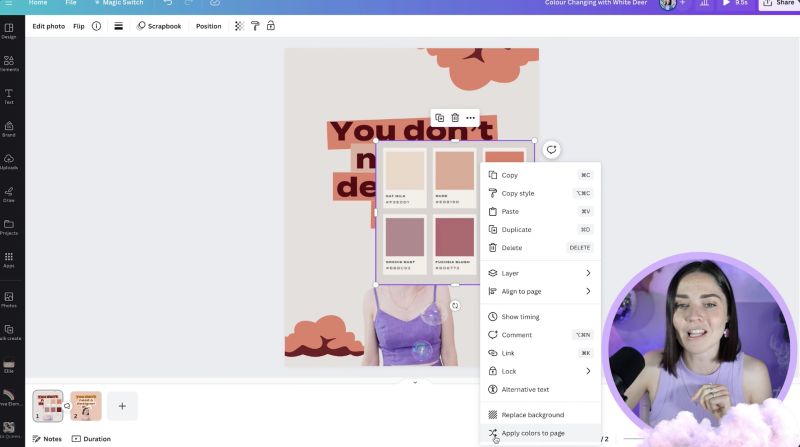Open the Uploads panel

[x=9, y=161]
